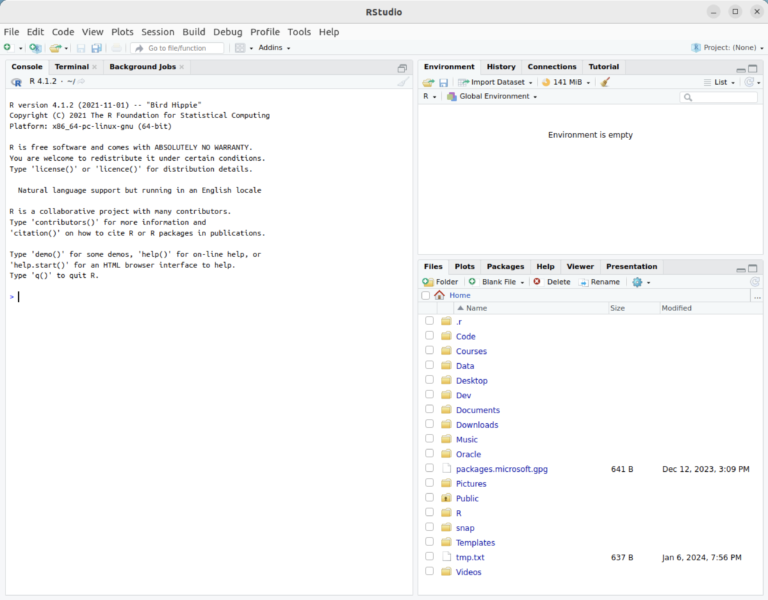Maximize the Environment pane
Image resolution: width=768 pixels, height=600 pixels.
click(x=753, y=69)
